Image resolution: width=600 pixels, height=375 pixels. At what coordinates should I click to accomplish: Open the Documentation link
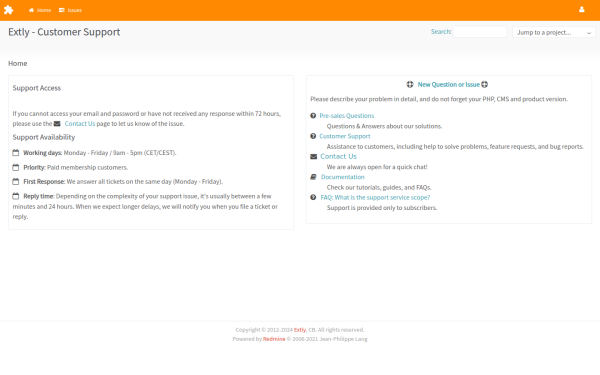coord(342,177)
